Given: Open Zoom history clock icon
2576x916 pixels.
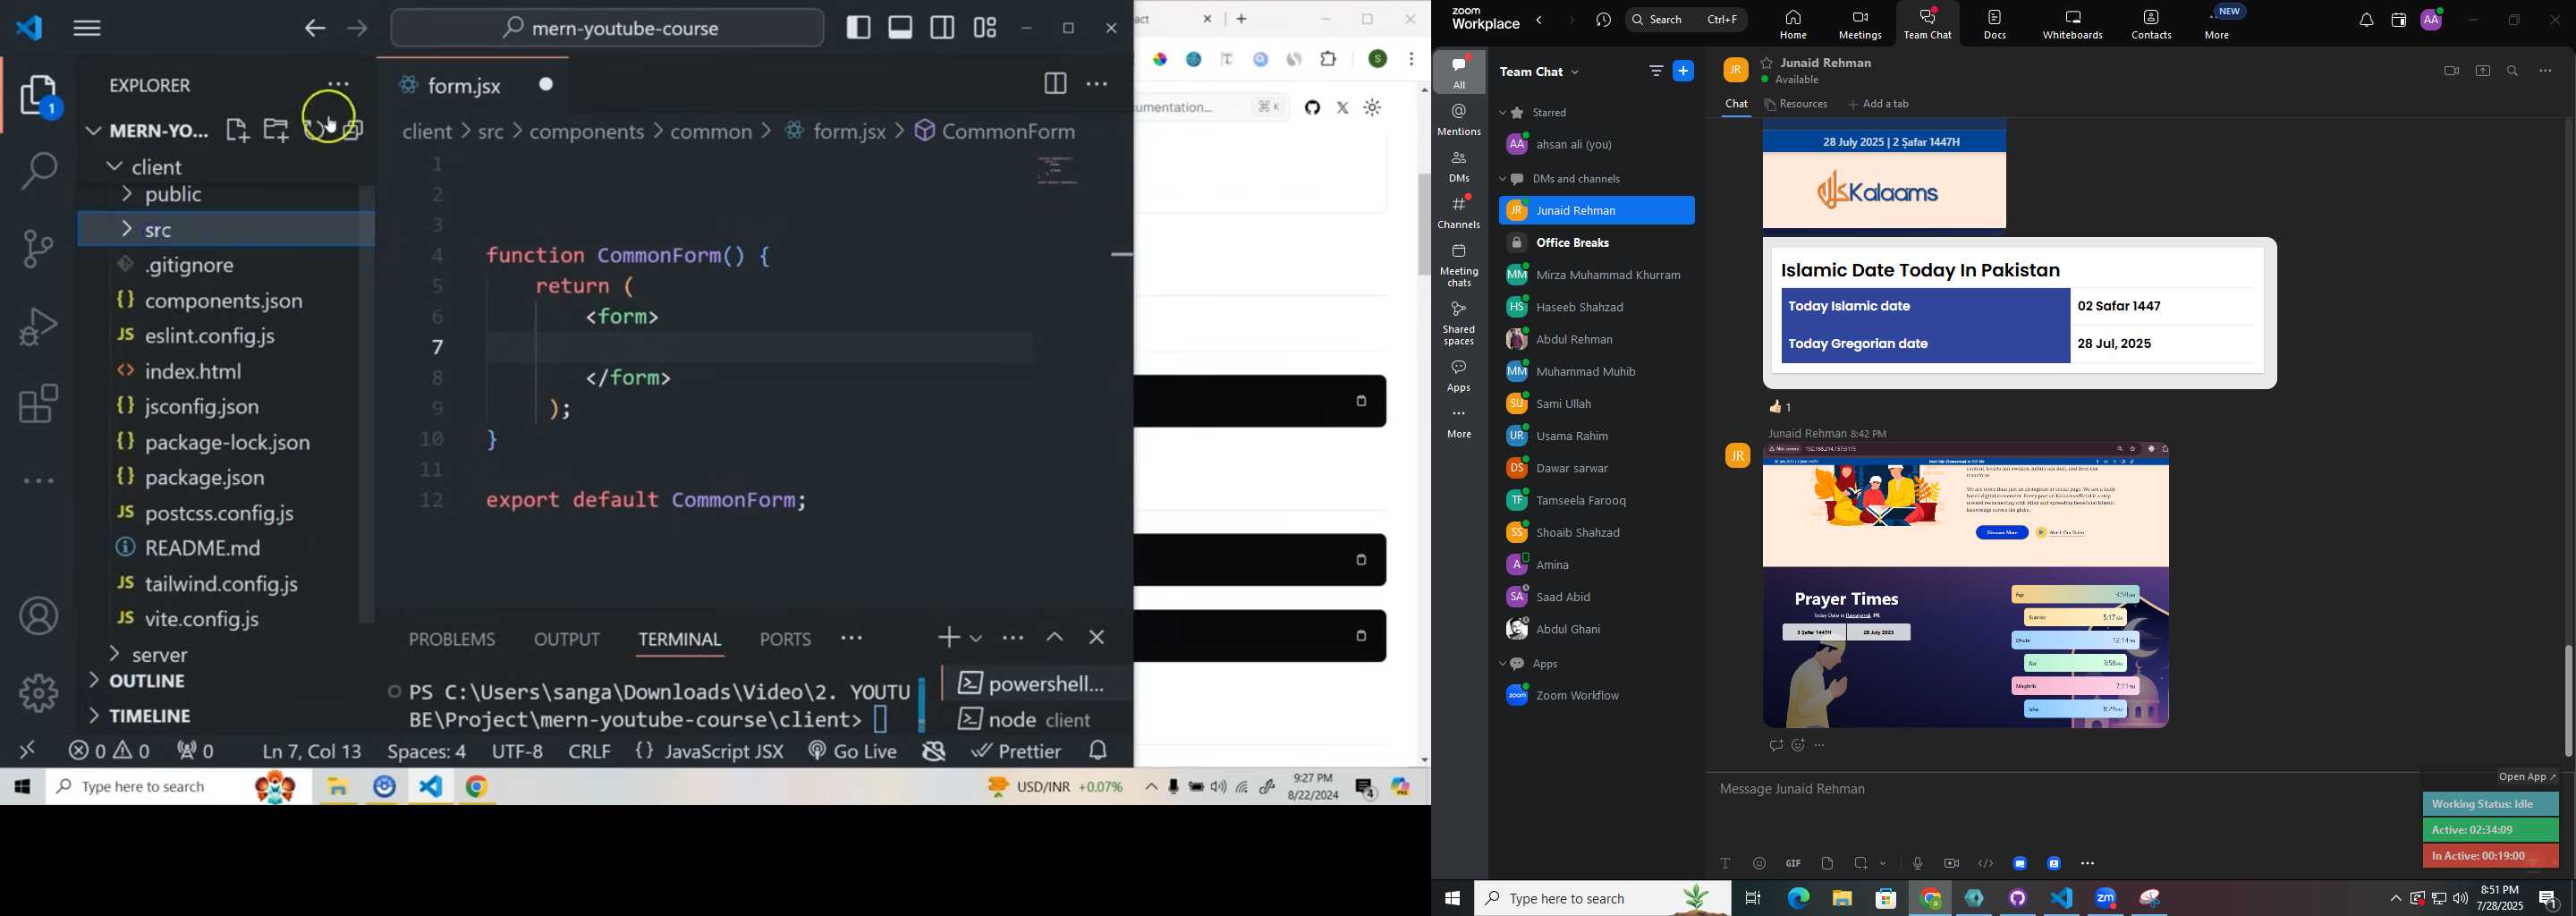Looking at the screenshot, I should tap(1604, 20).
